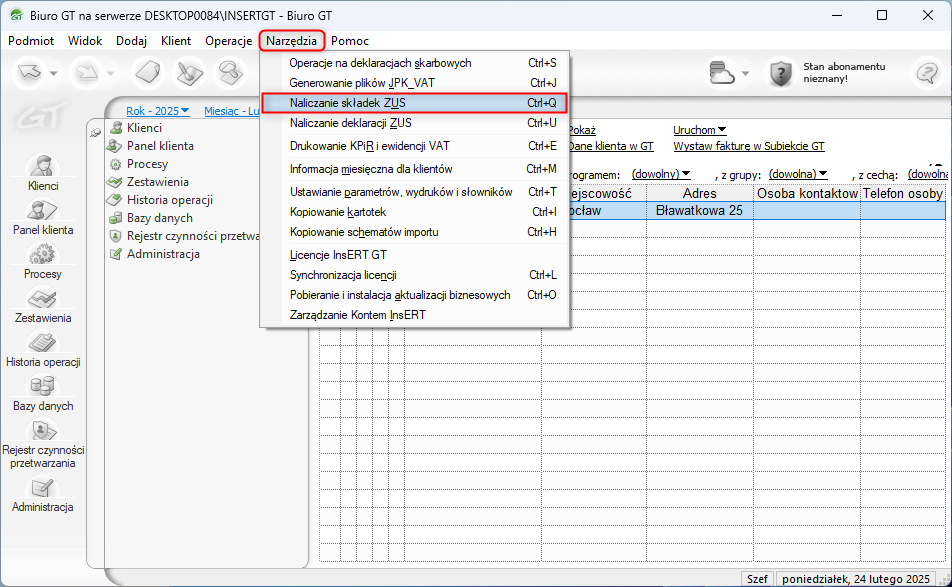This screenshot has height=587, width=952.
Task: Select Panel klienta in the navigation tree
Action: (160, 146)
